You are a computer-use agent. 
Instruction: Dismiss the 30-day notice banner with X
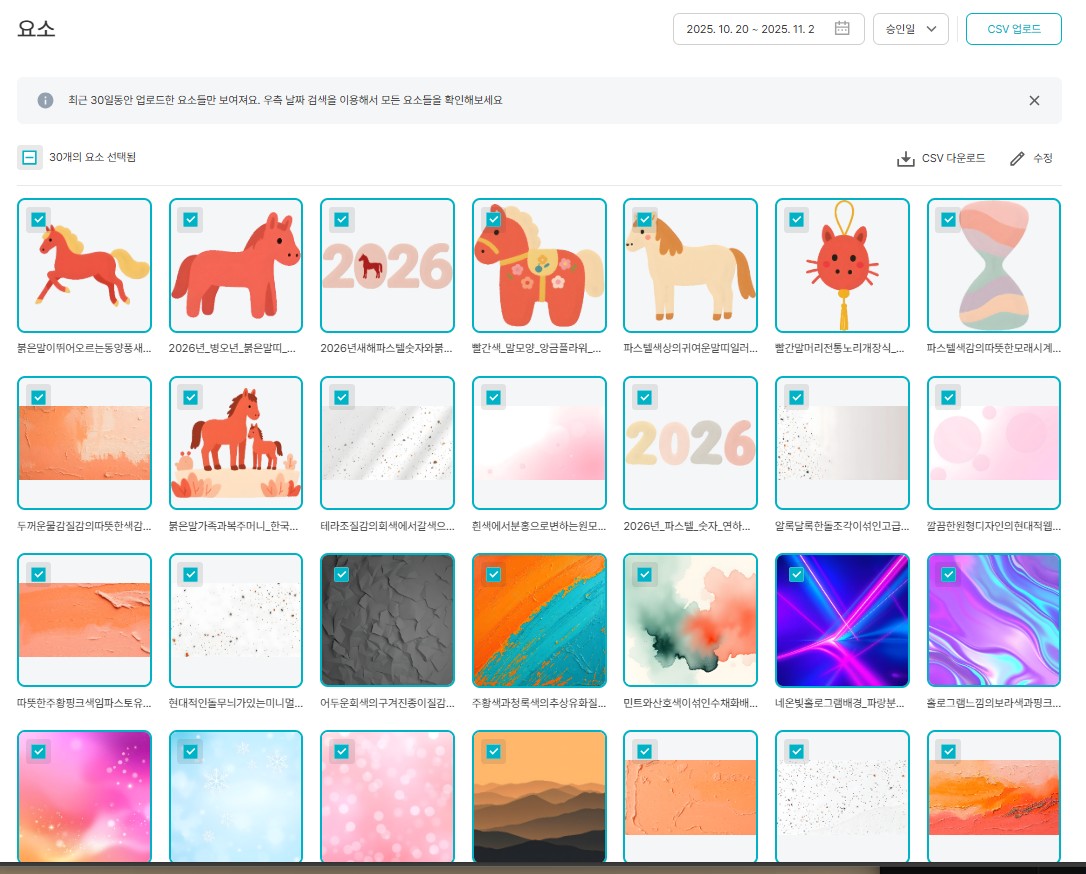(1034, 100)
